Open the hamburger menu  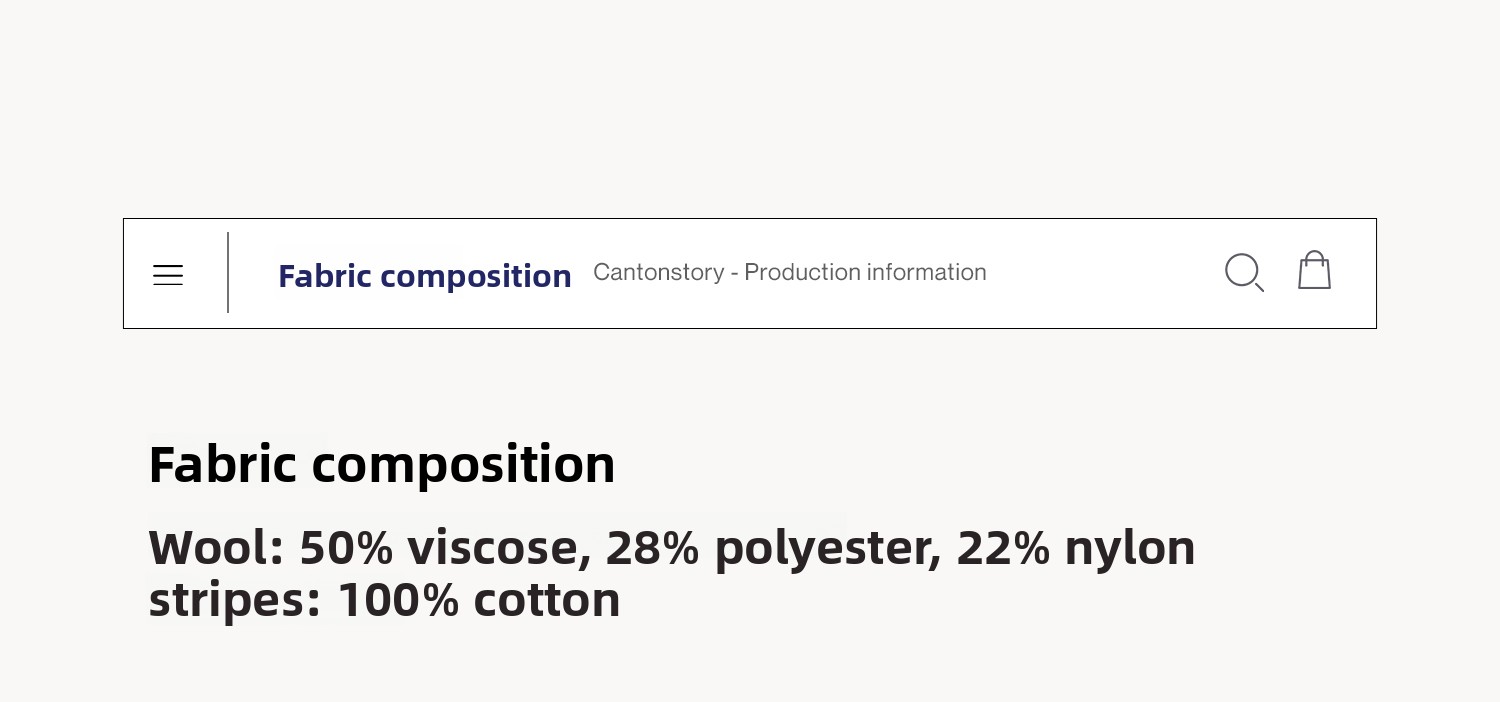click(168, 275)
